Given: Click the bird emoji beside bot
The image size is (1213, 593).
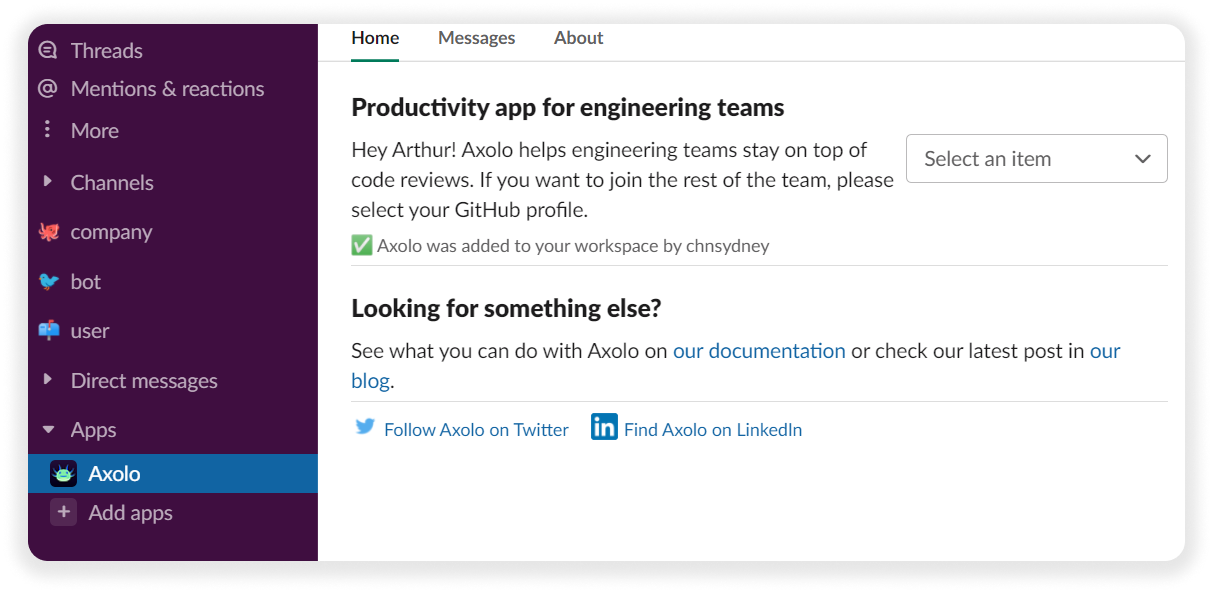Looking at the screenshot, I should [x=49, y=282].
